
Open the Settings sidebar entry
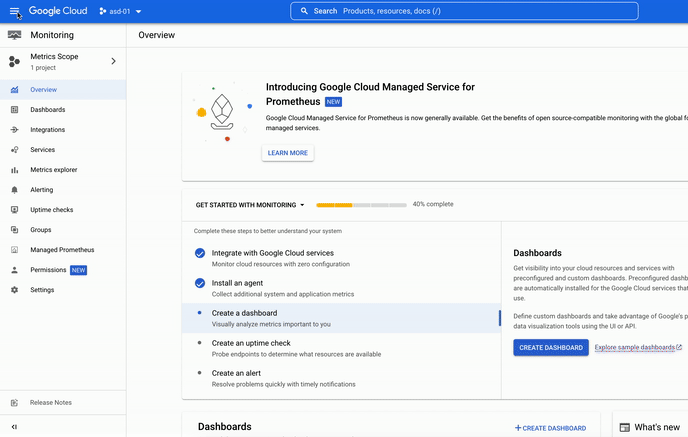63,290
